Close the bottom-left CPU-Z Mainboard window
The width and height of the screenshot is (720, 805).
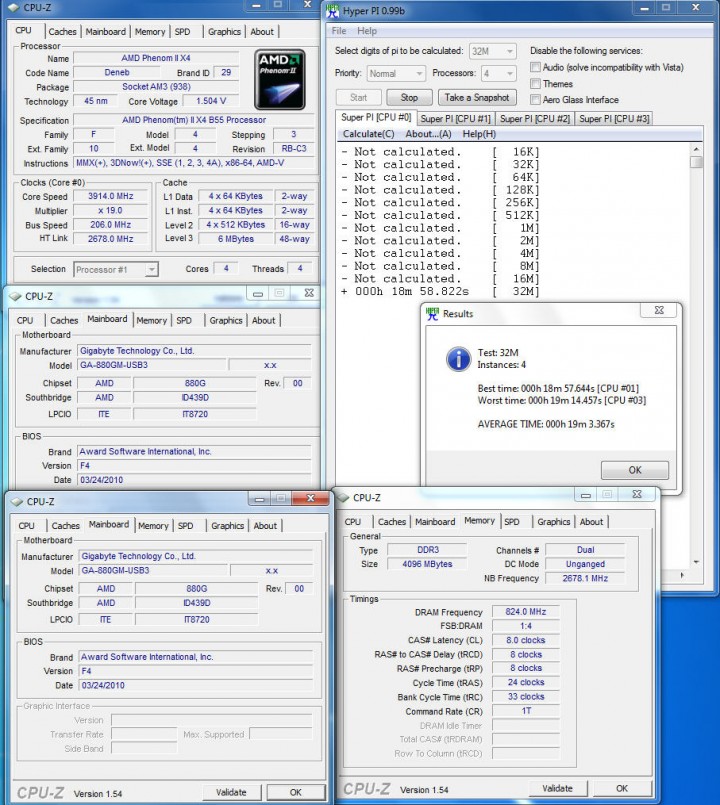point(310,498)
